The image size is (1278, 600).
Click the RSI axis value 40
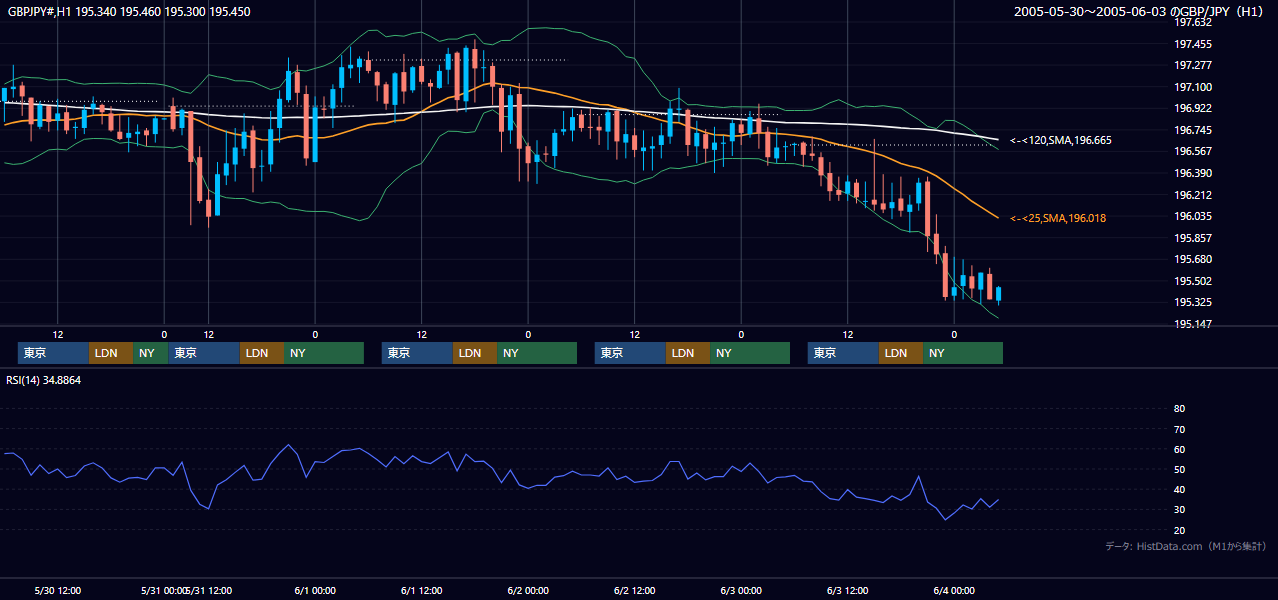tap(1179, 489)
